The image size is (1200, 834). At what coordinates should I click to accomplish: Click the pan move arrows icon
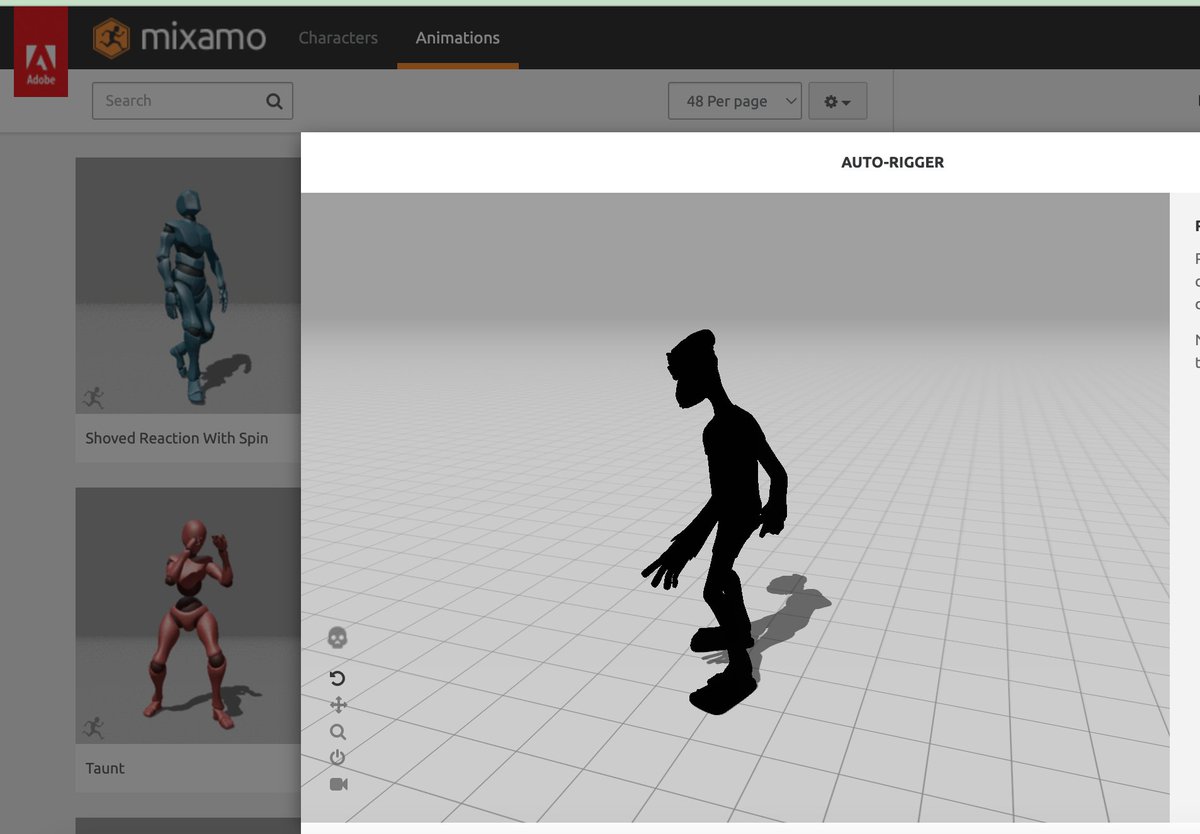pos(338,705)
